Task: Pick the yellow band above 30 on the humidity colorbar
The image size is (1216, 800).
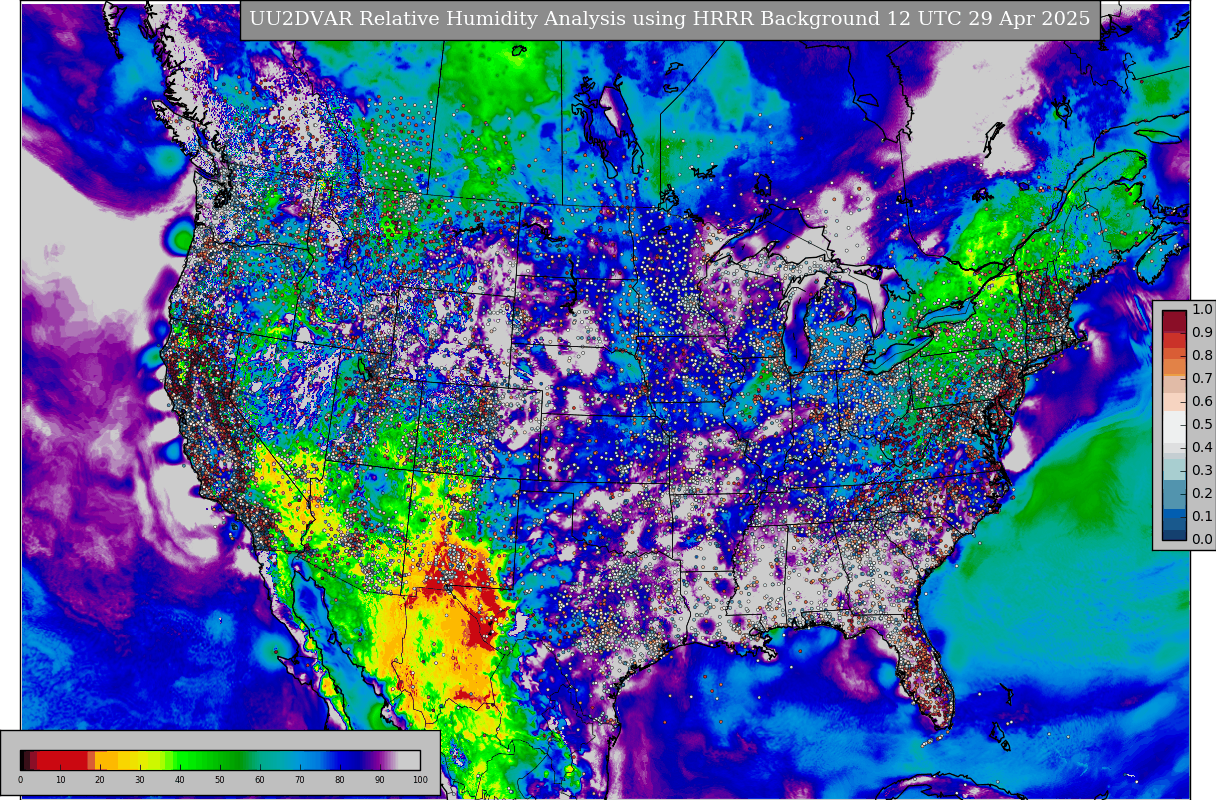Action: 140,760
